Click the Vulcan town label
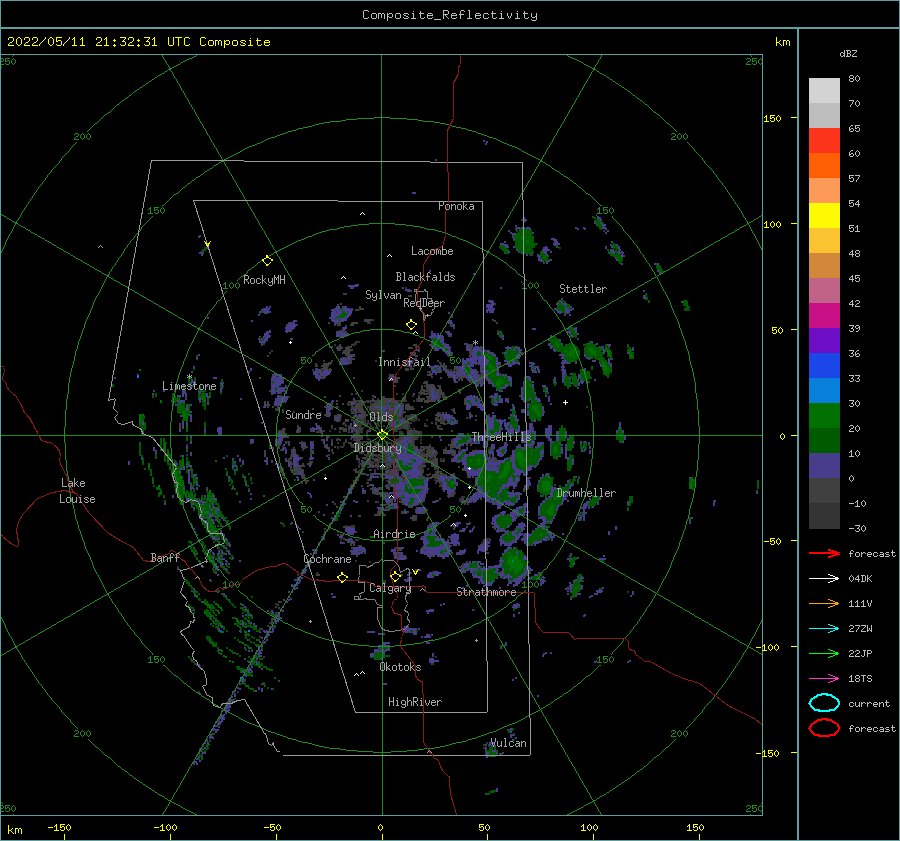This screenshot has width=900, height=841. coord(508,743)
